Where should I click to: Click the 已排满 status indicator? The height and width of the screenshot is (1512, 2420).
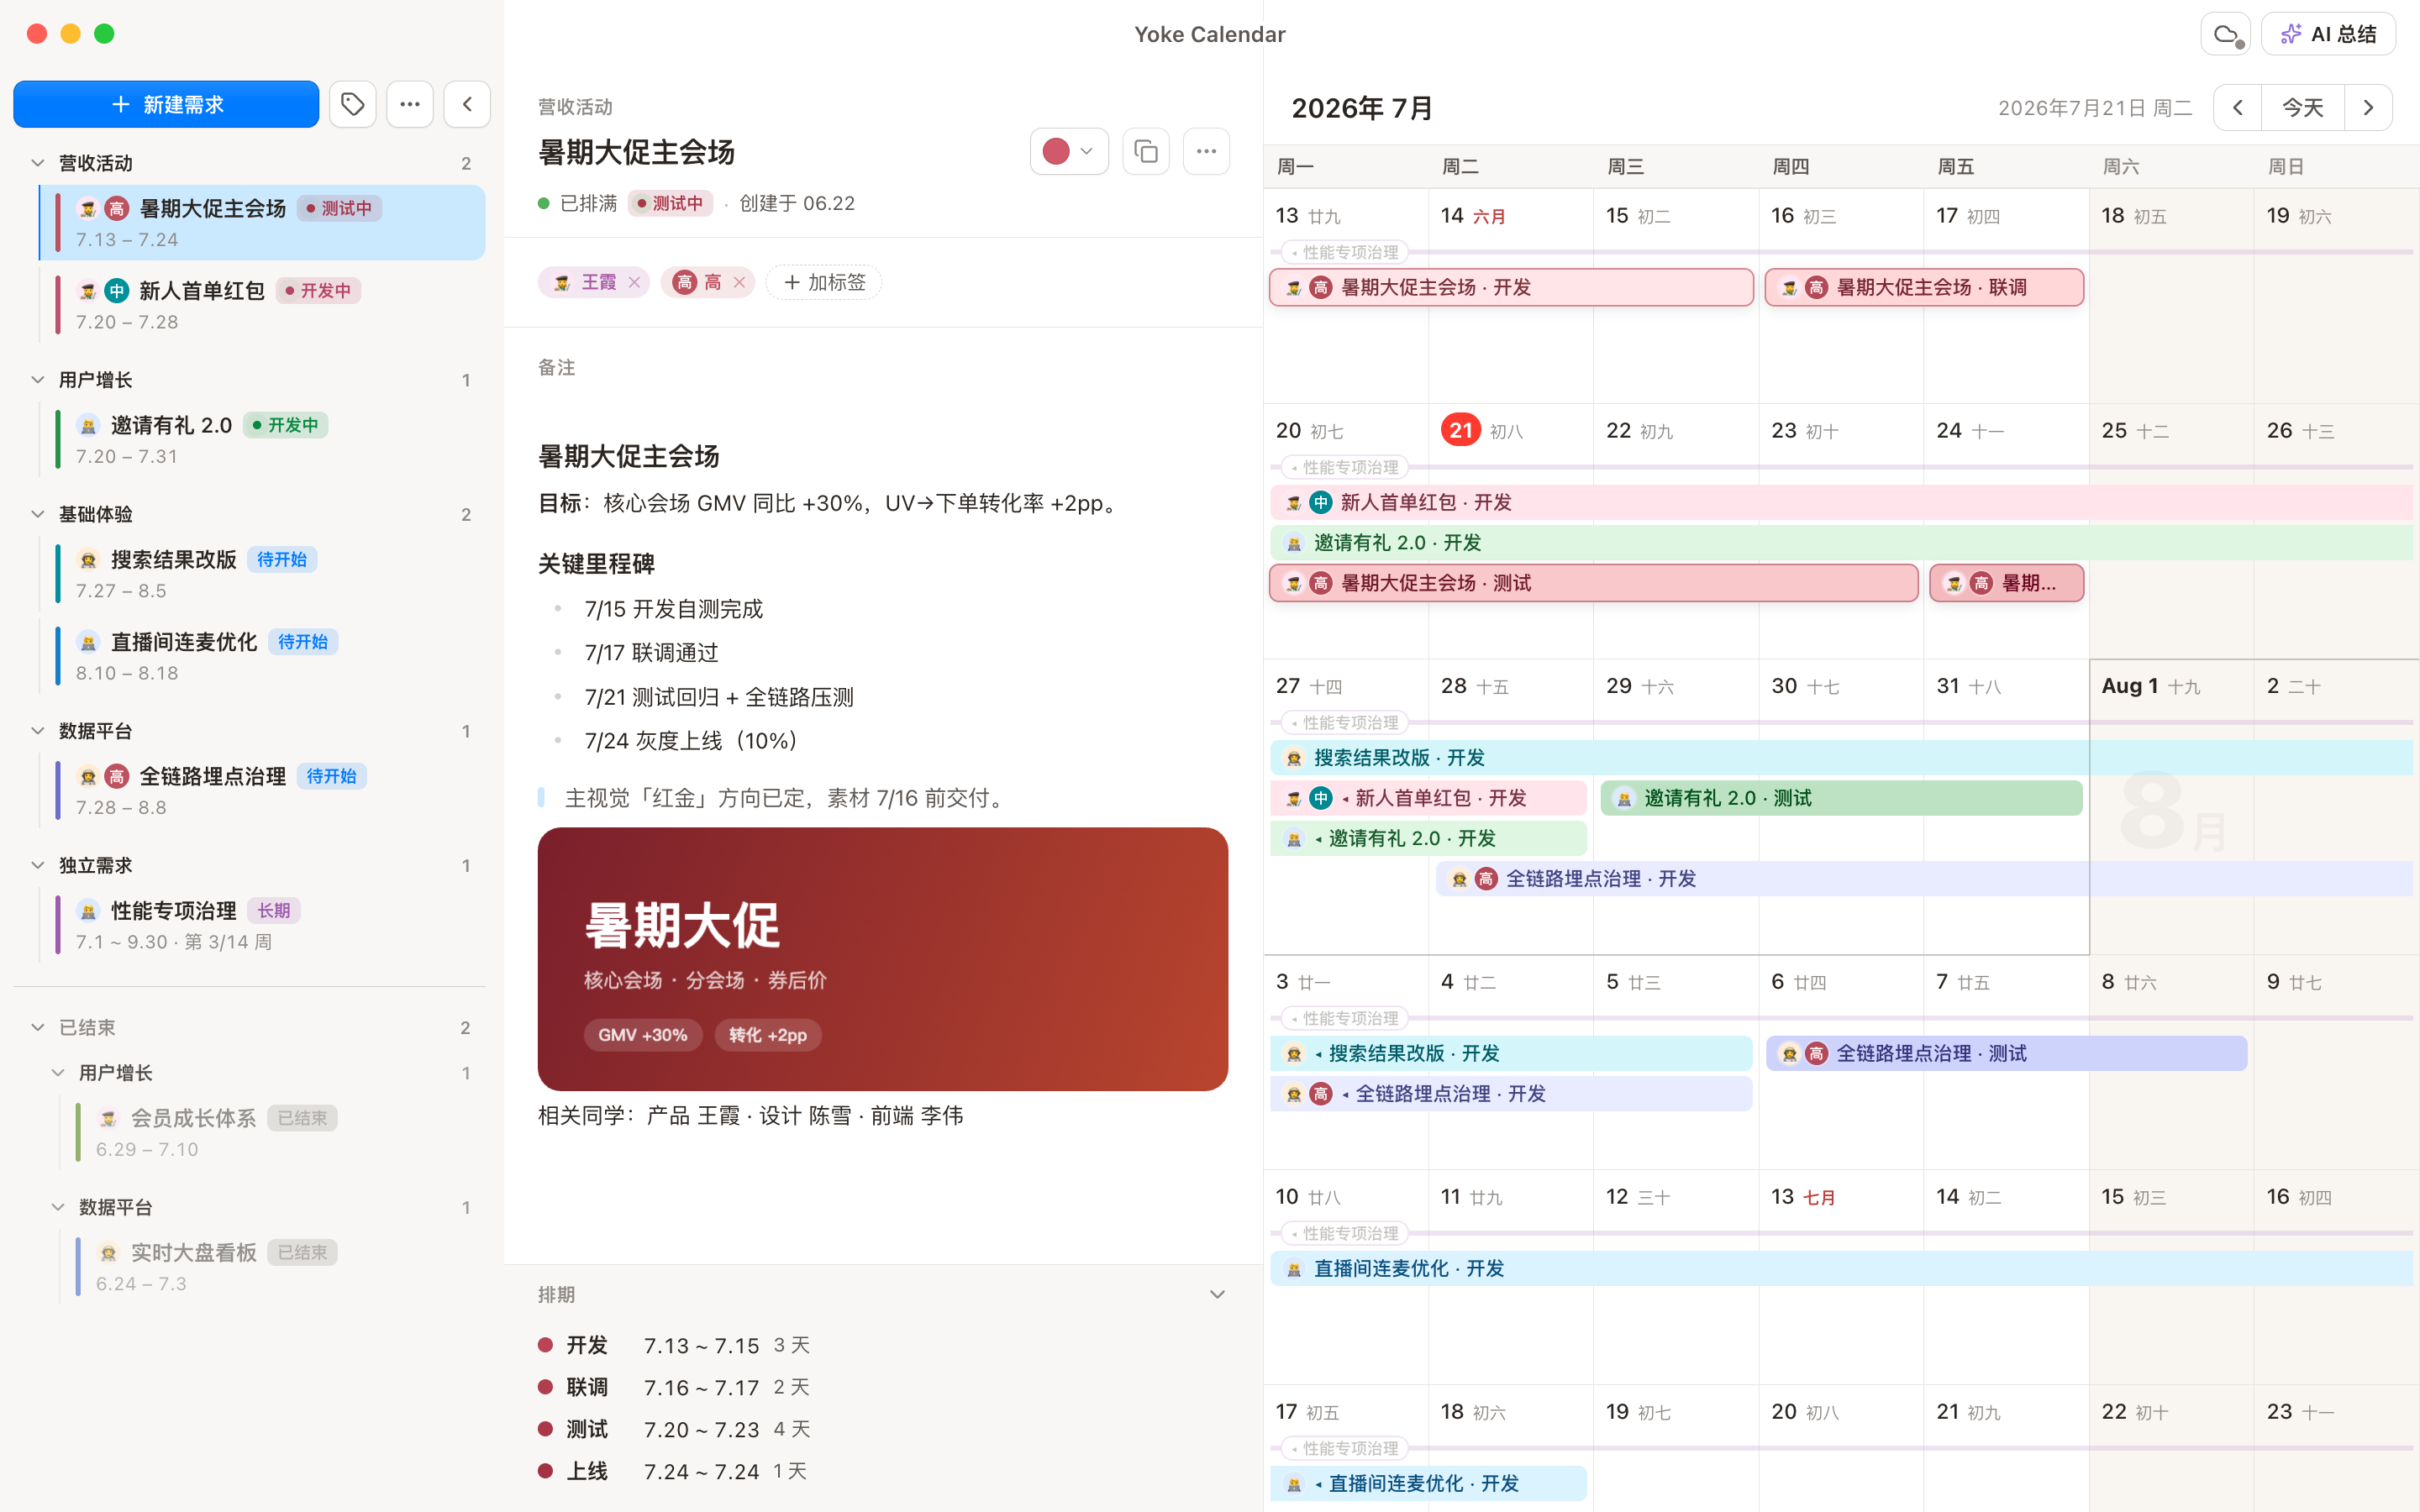[578, 203]
